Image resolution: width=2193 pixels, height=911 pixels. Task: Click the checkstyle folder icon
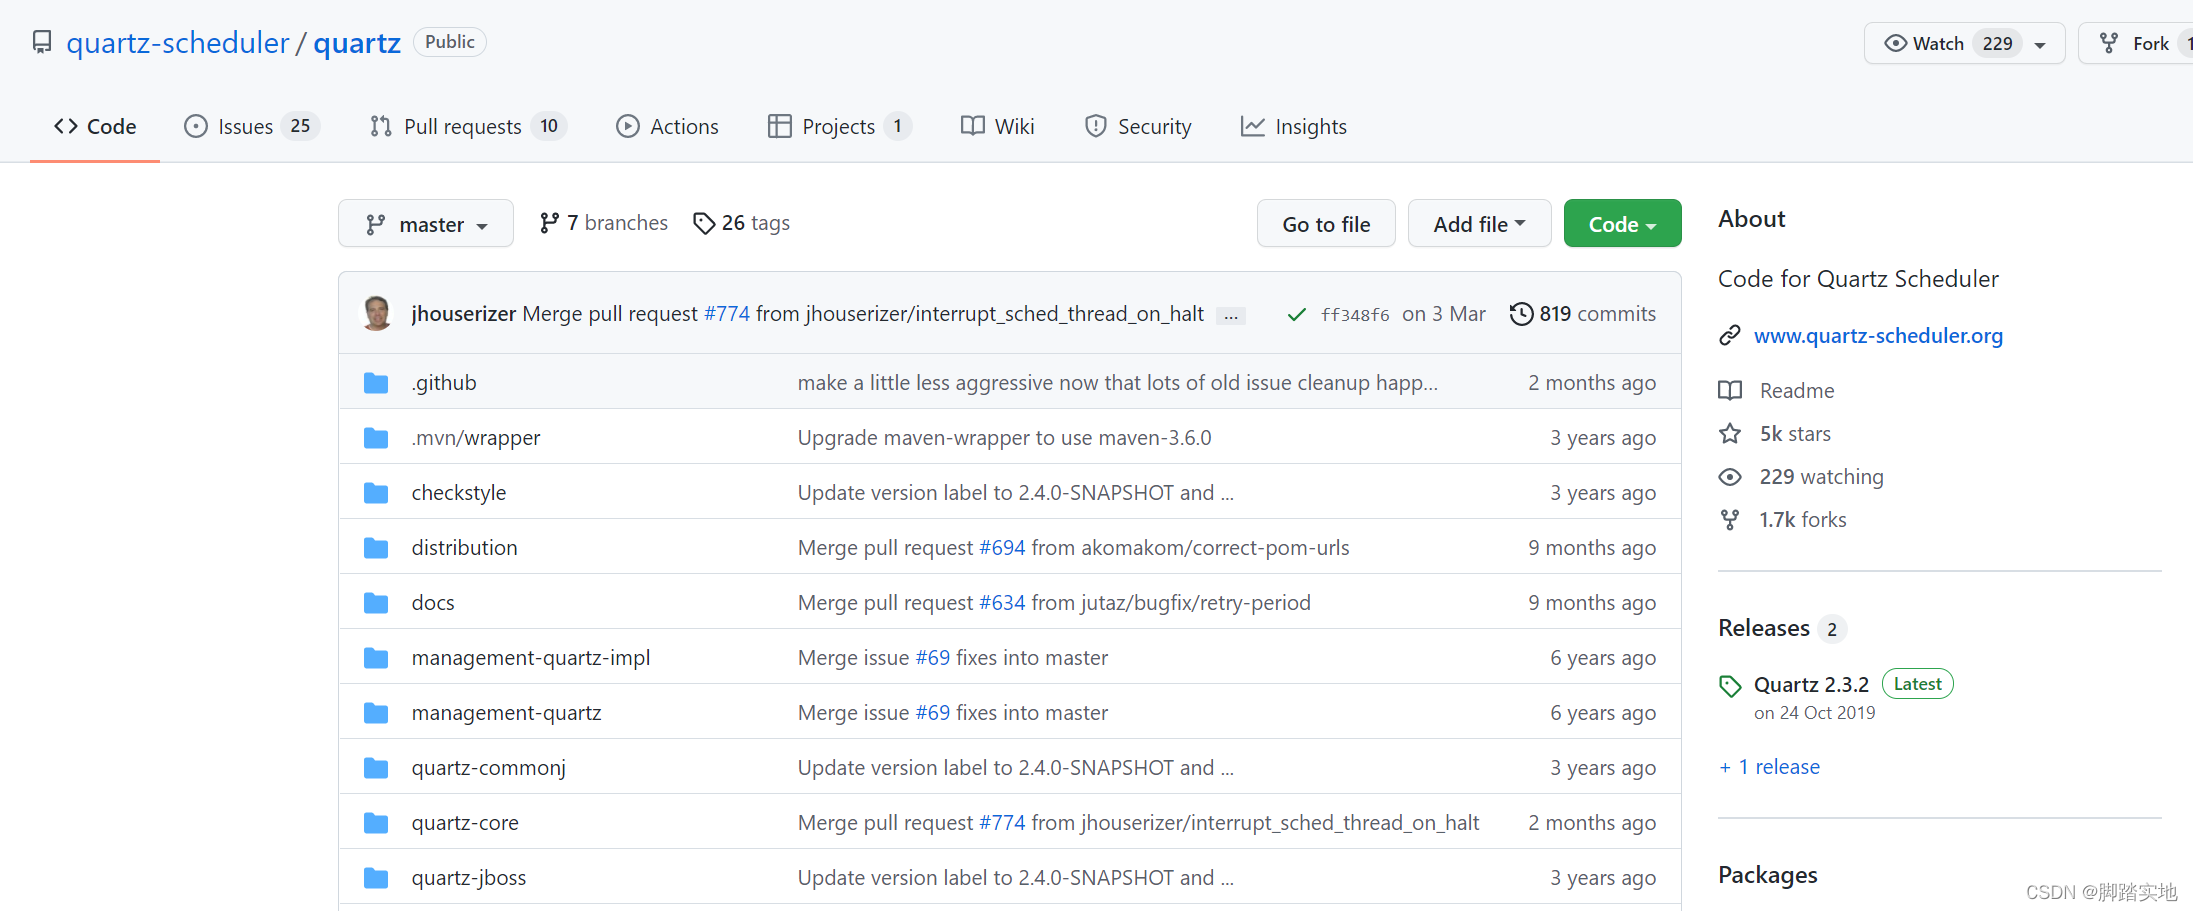(x=376, y=493)
